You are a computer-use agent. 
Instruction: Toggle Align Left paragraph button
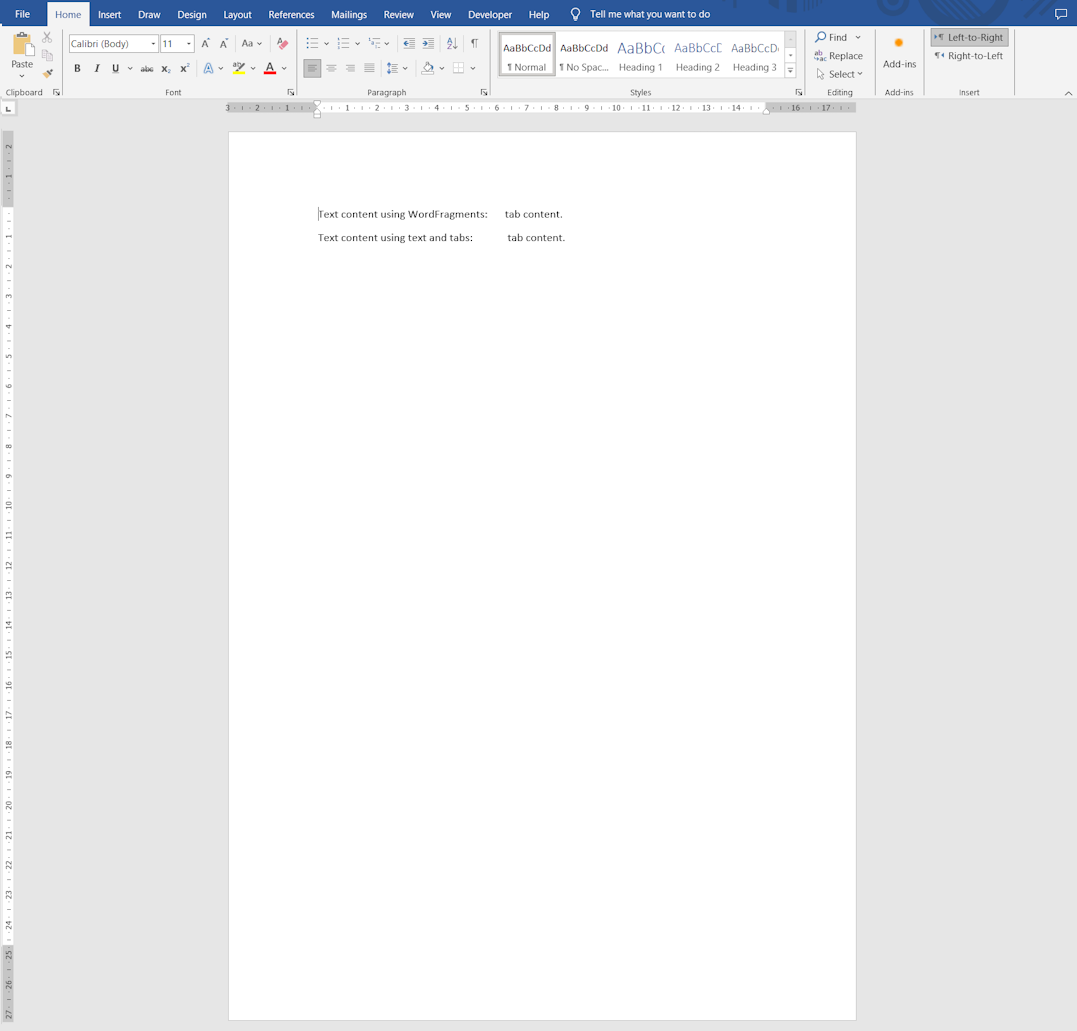[x=312, y=68]
